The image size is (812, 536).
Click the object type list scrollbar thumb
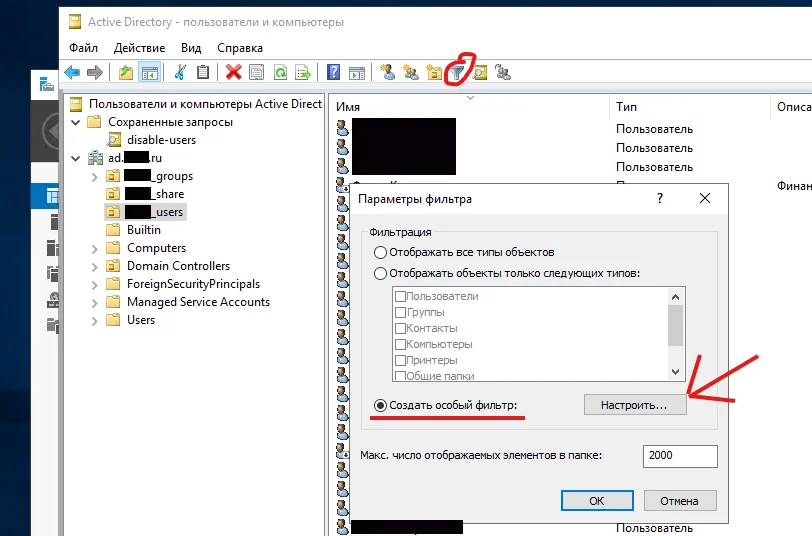675,325
